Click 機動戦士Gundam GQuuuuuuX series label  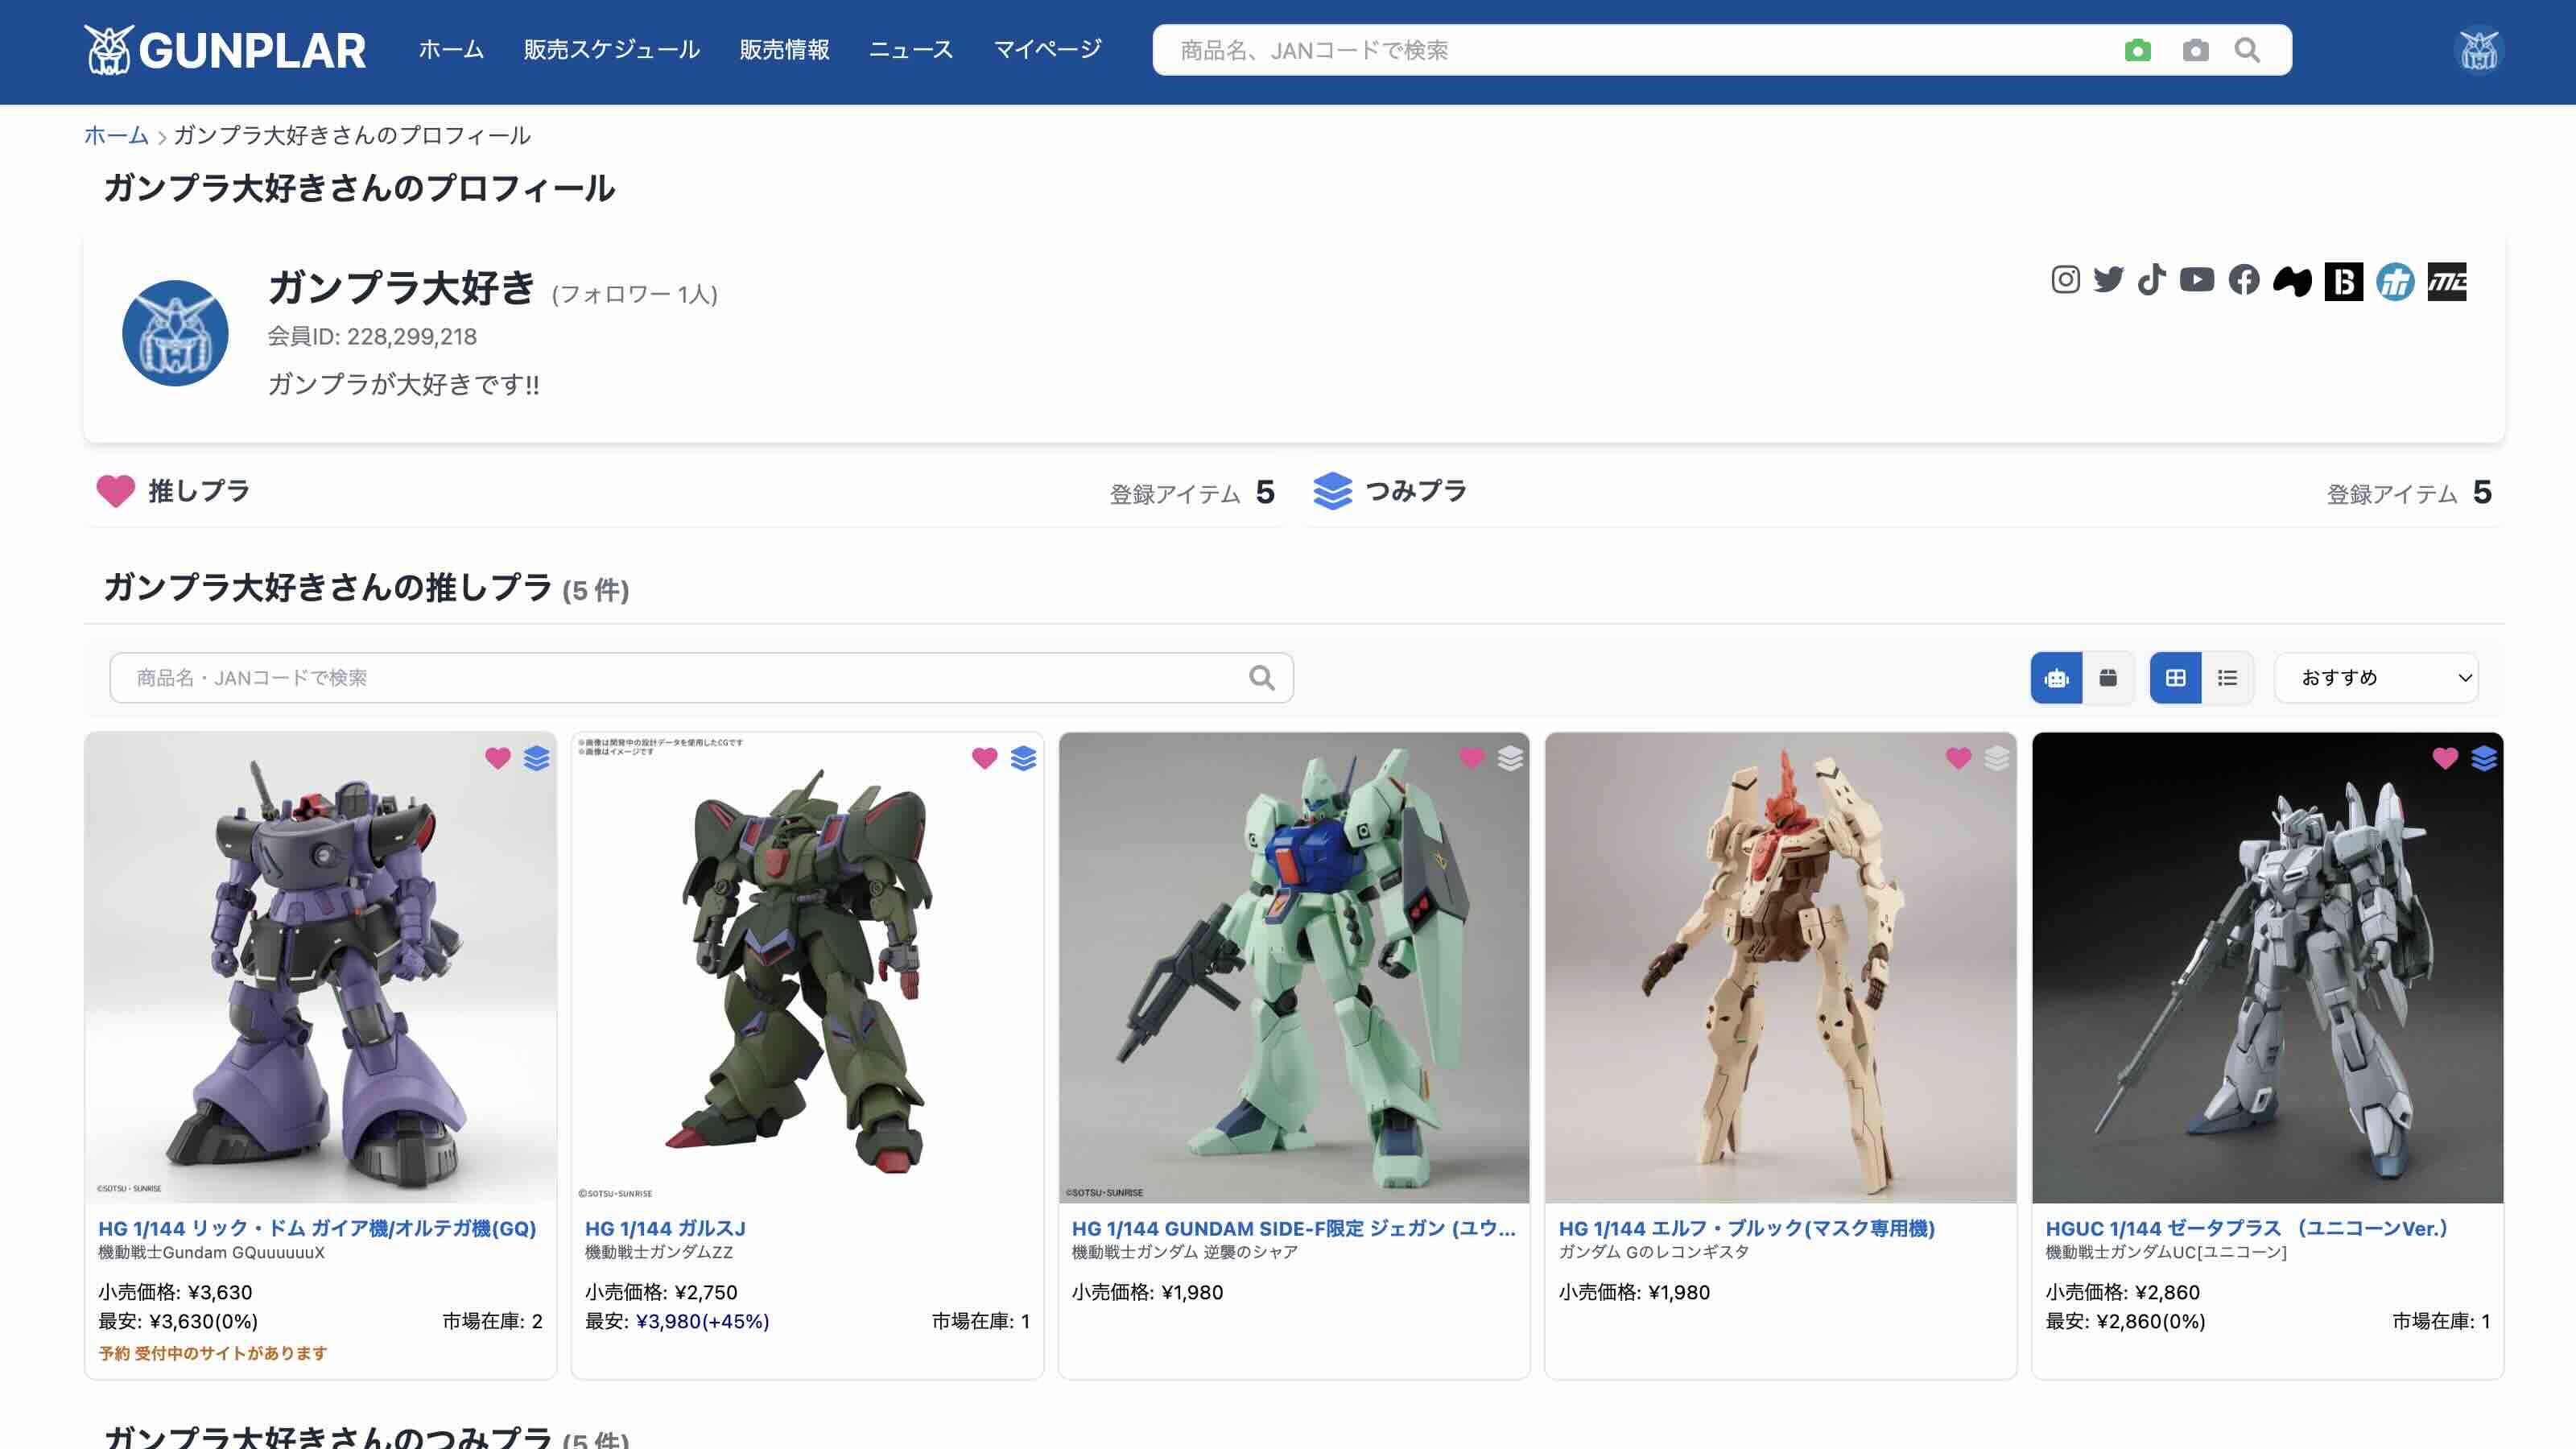(x=211, y=1252)
